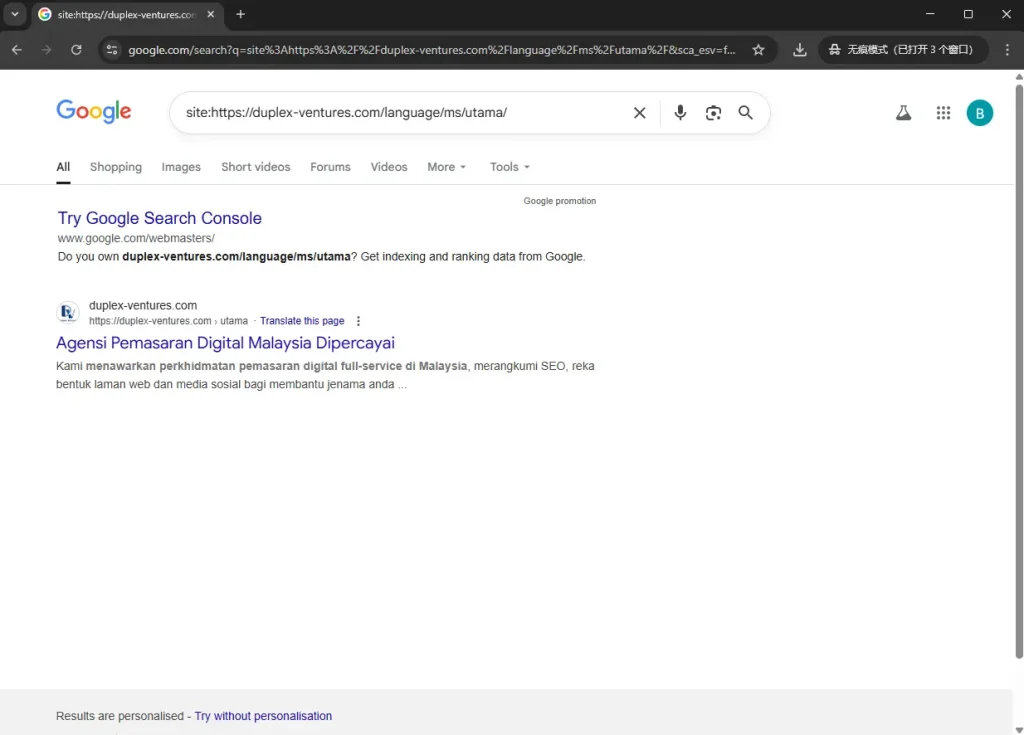Click the profile avatar B
Screen dimensions: 1024x735
(980, 113)
